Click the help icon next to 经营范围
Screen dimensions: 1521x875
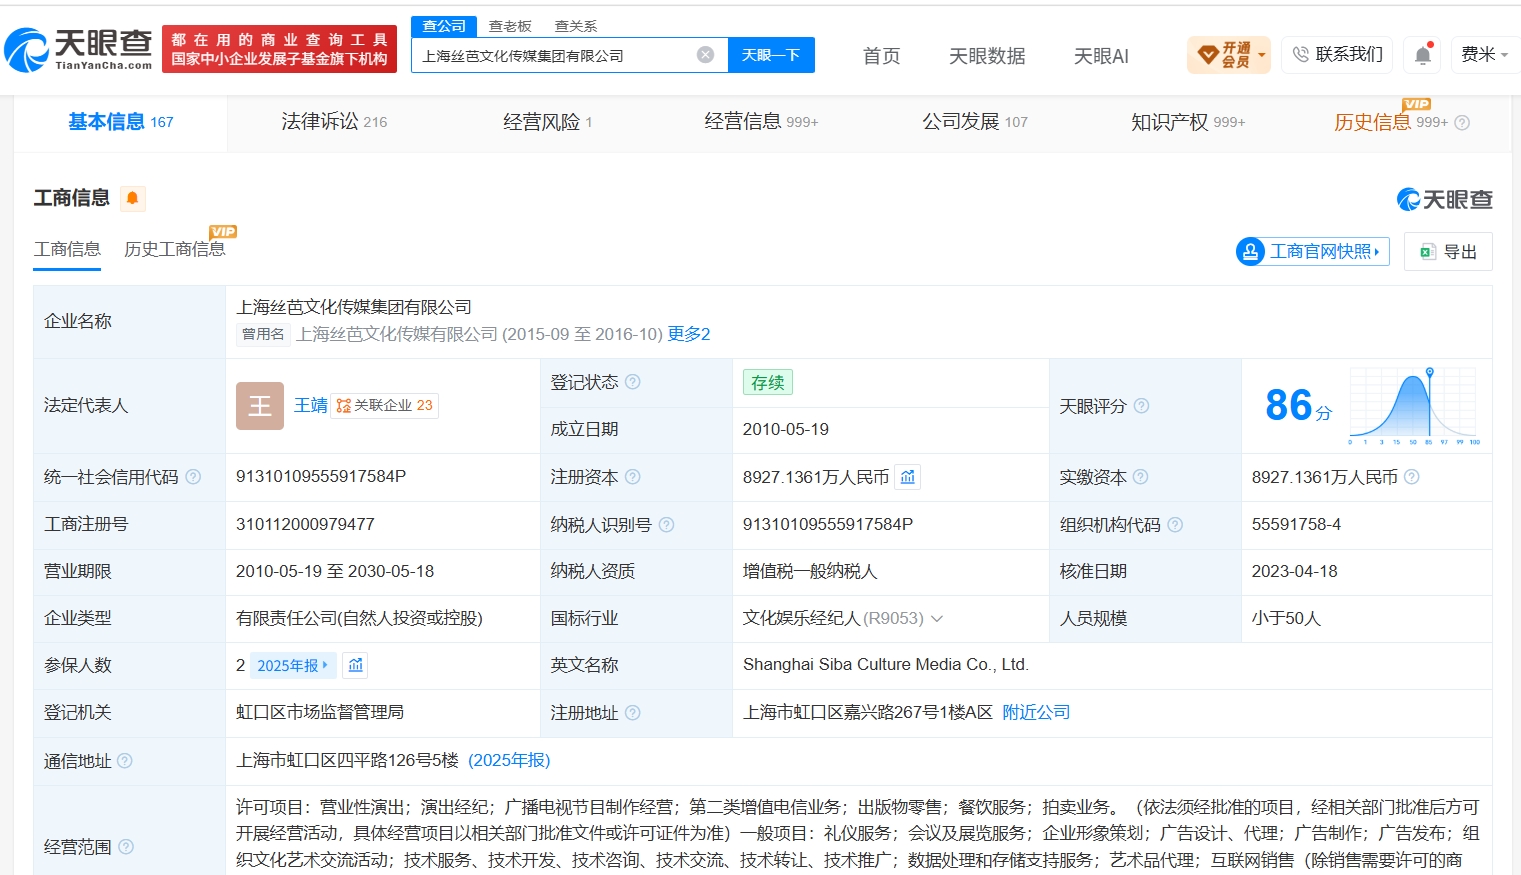tap(126, 847)
